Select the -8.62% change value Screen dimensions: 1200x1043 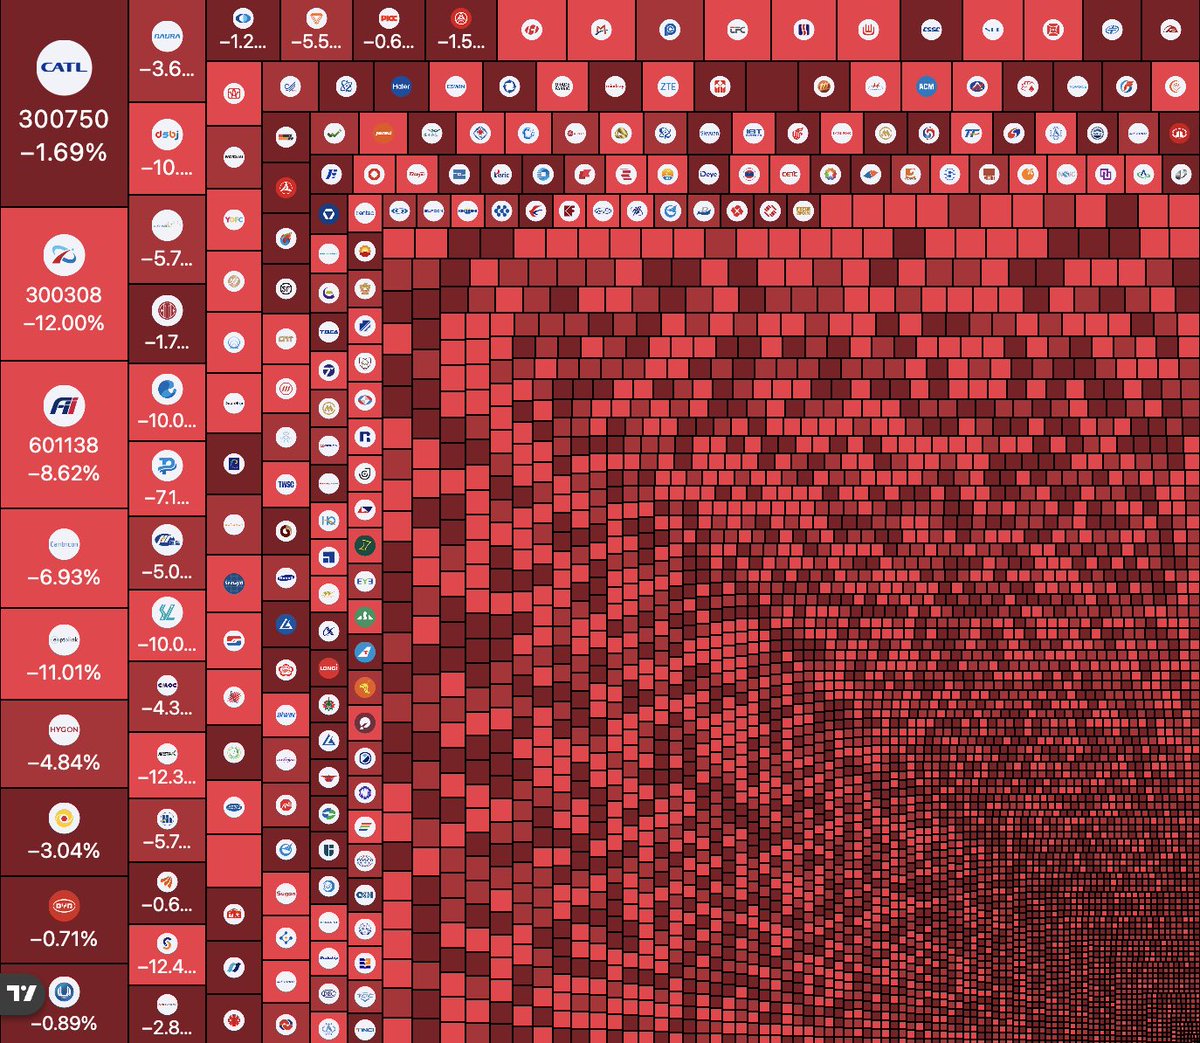(x=64, y=473)
